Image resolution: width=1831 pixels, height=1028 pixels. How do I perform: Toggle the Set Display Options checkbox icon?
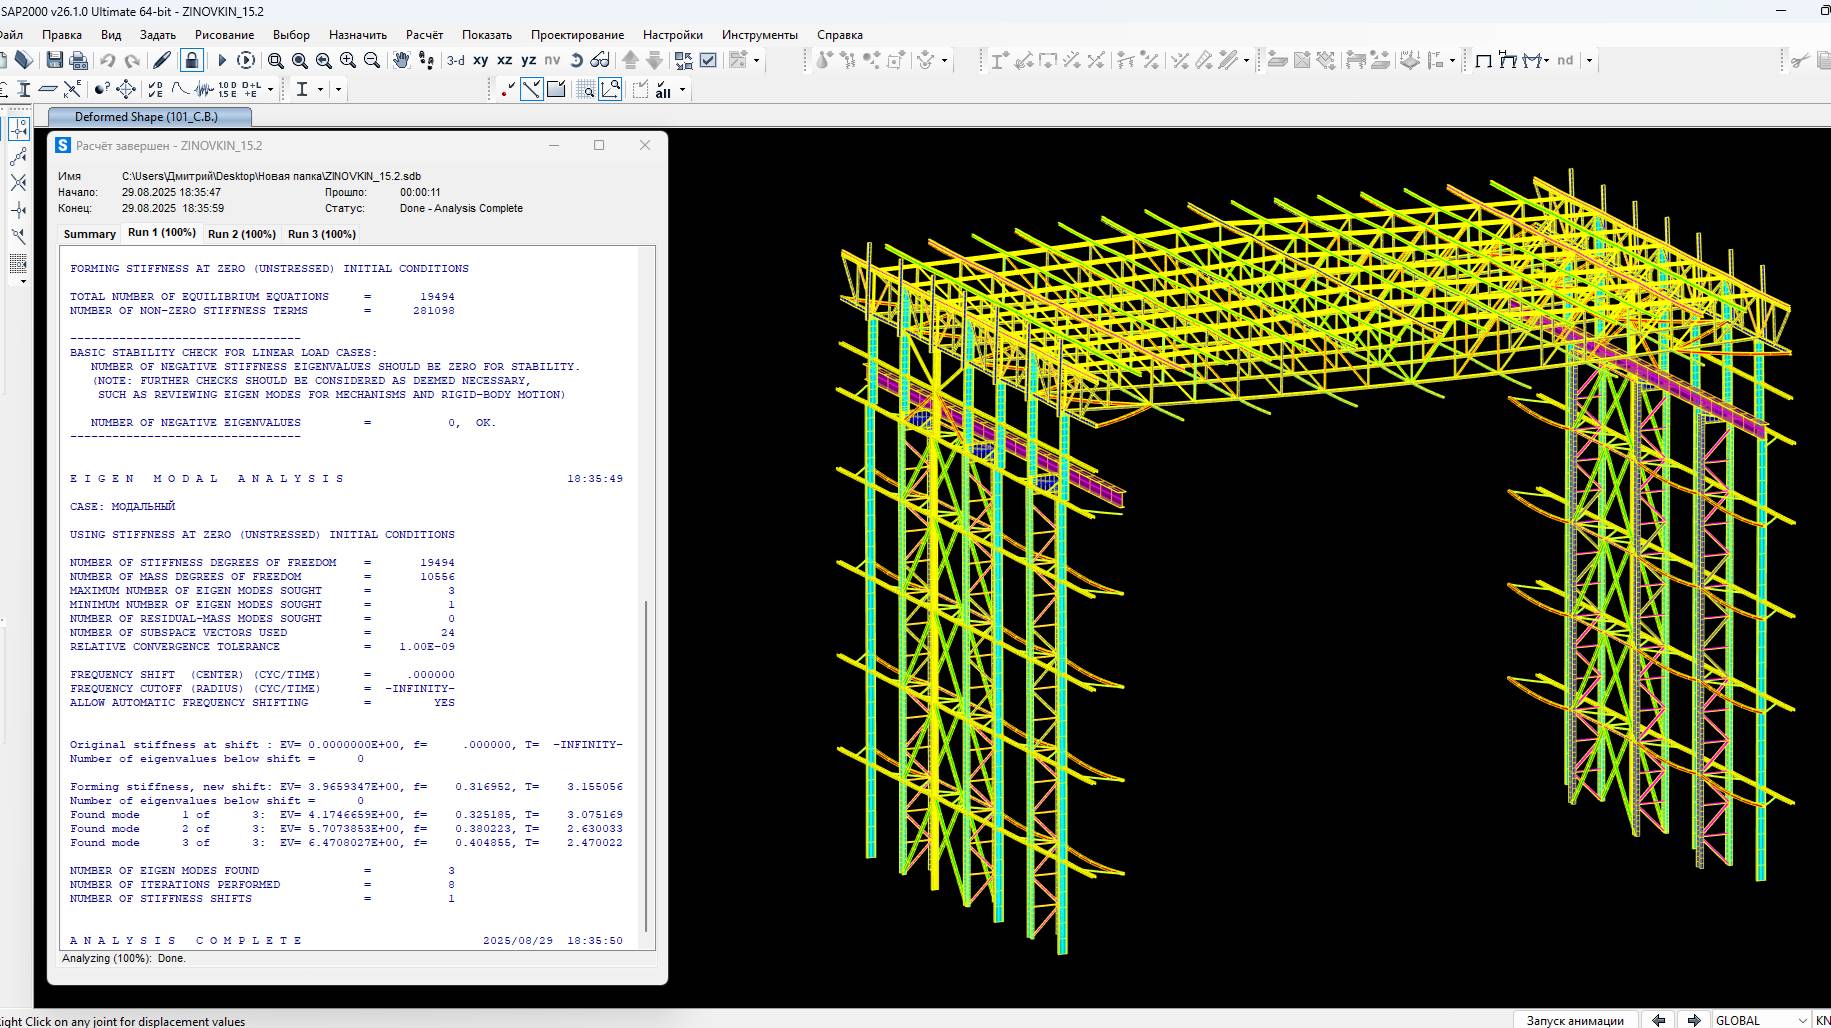click(708, 61)
